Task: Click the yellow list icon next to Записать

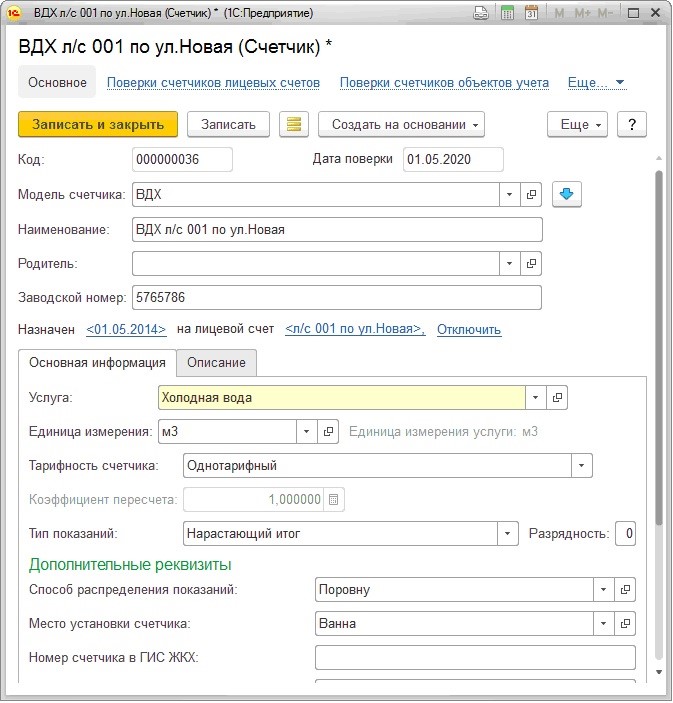Action: 293,124
